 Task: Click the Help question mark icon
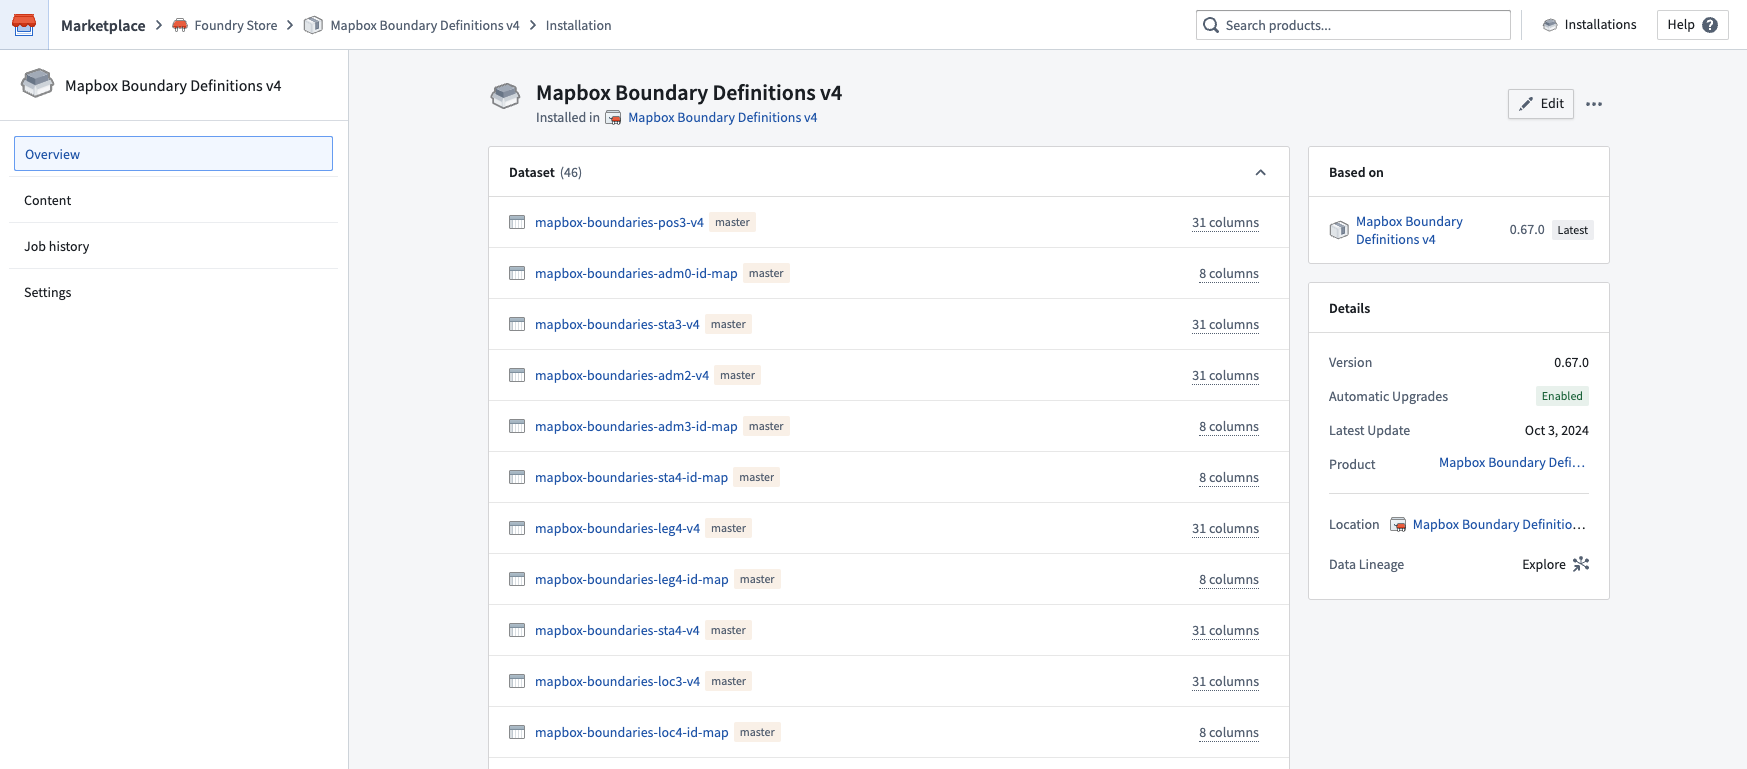1710,25
